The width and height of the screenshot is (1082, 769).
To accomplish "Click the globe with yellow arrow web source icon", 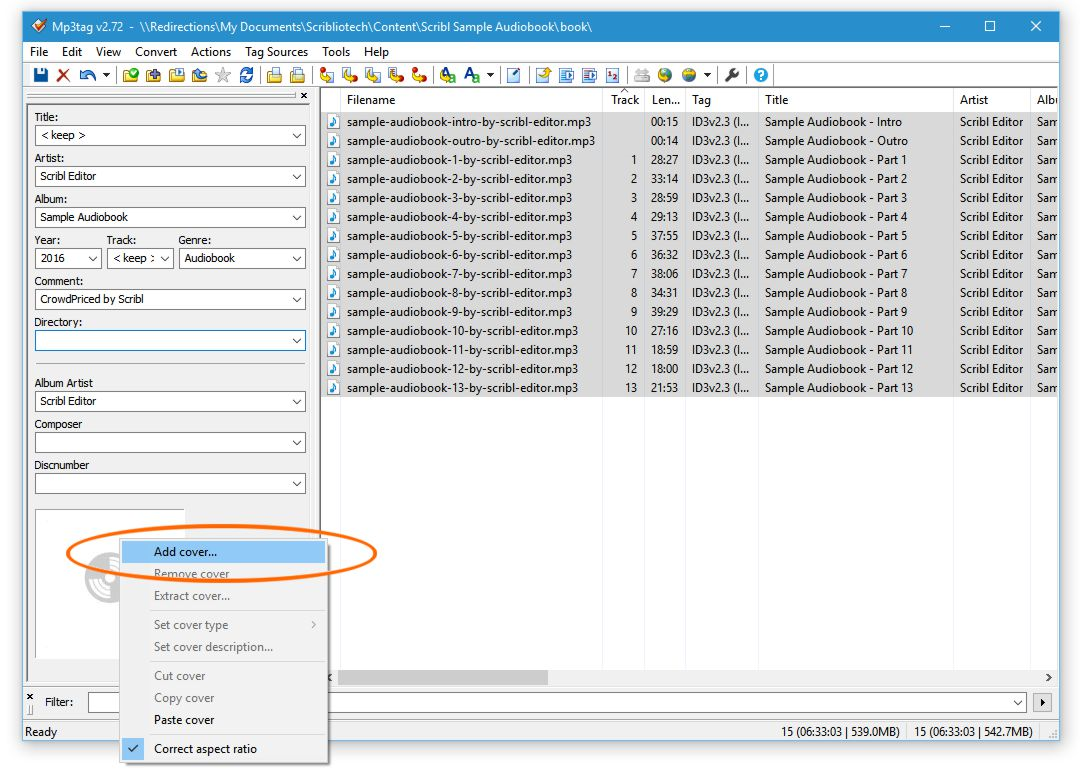I will pyautogui.click(x=665, y=75).
